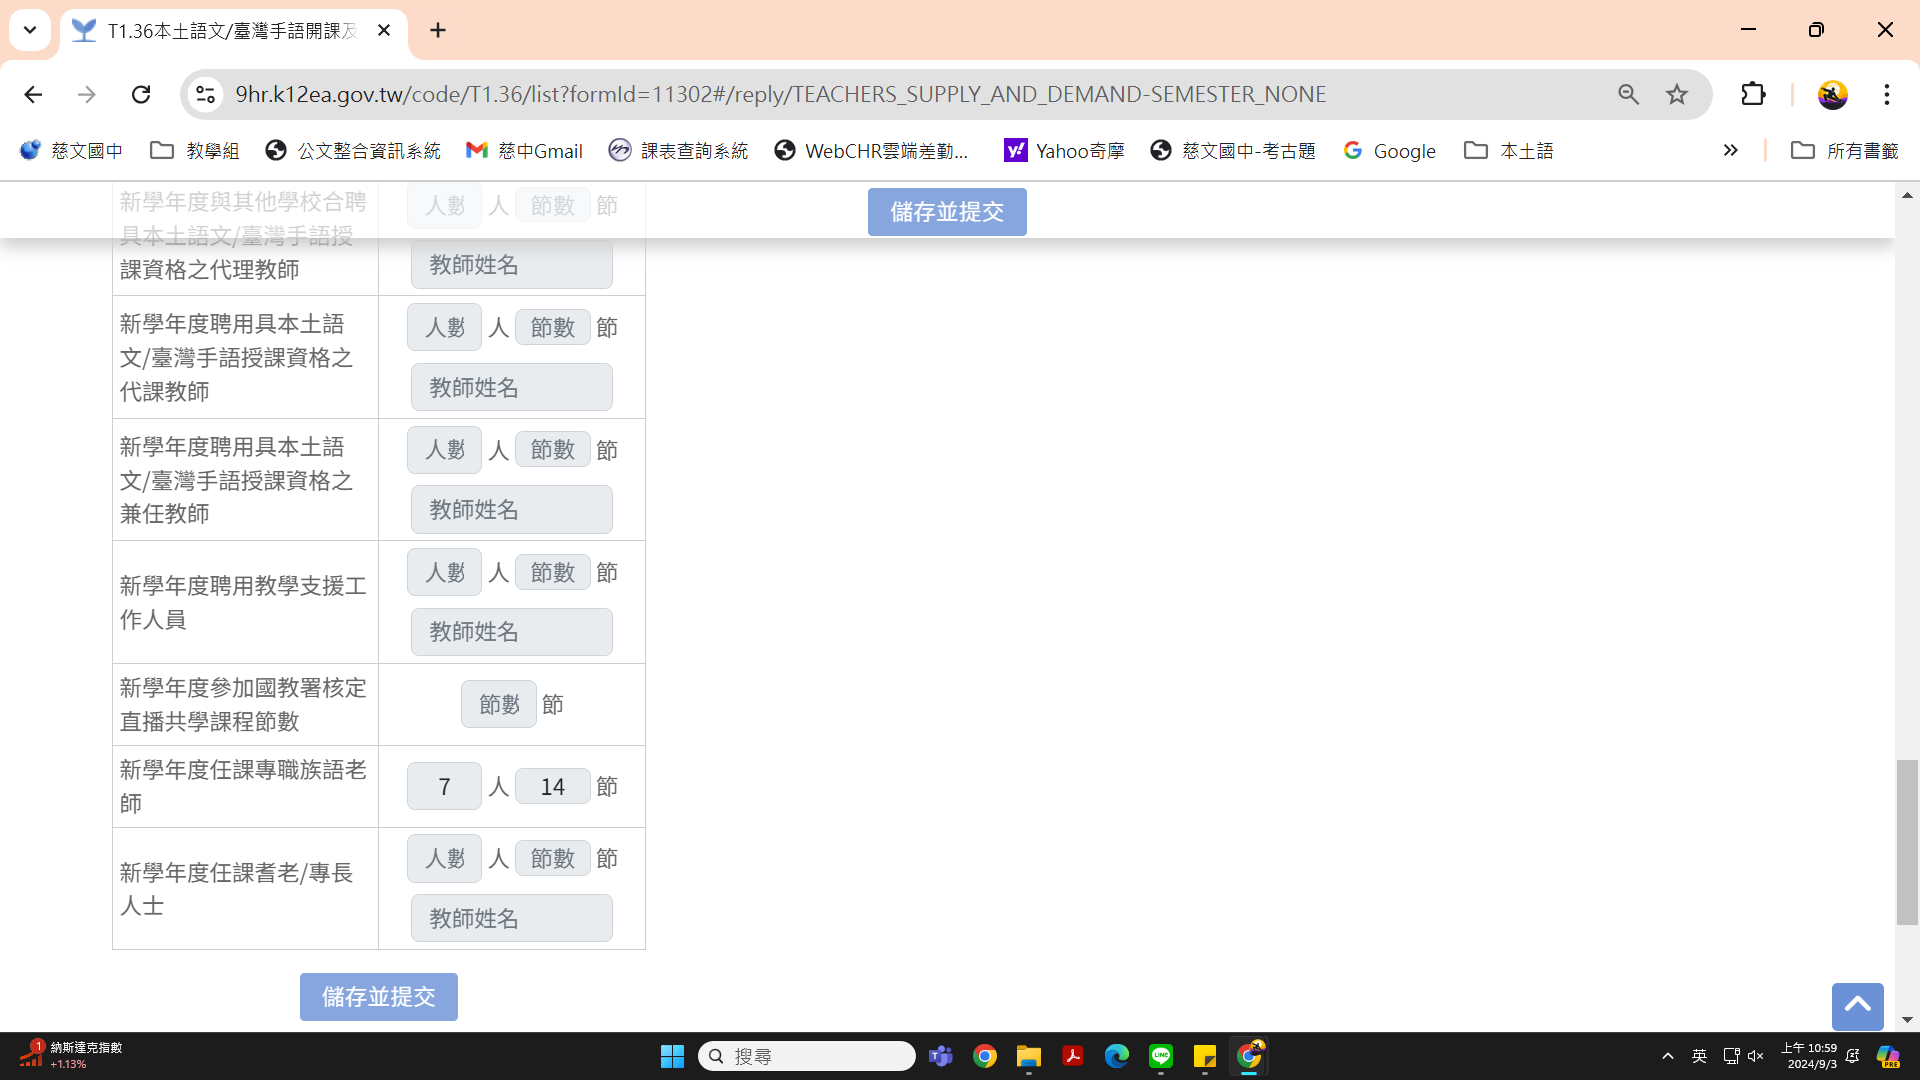This screenshot has height=1080, width=1920.
Task: Click 節數 field for 直播共學課程 row
Action: coord(499,704)
